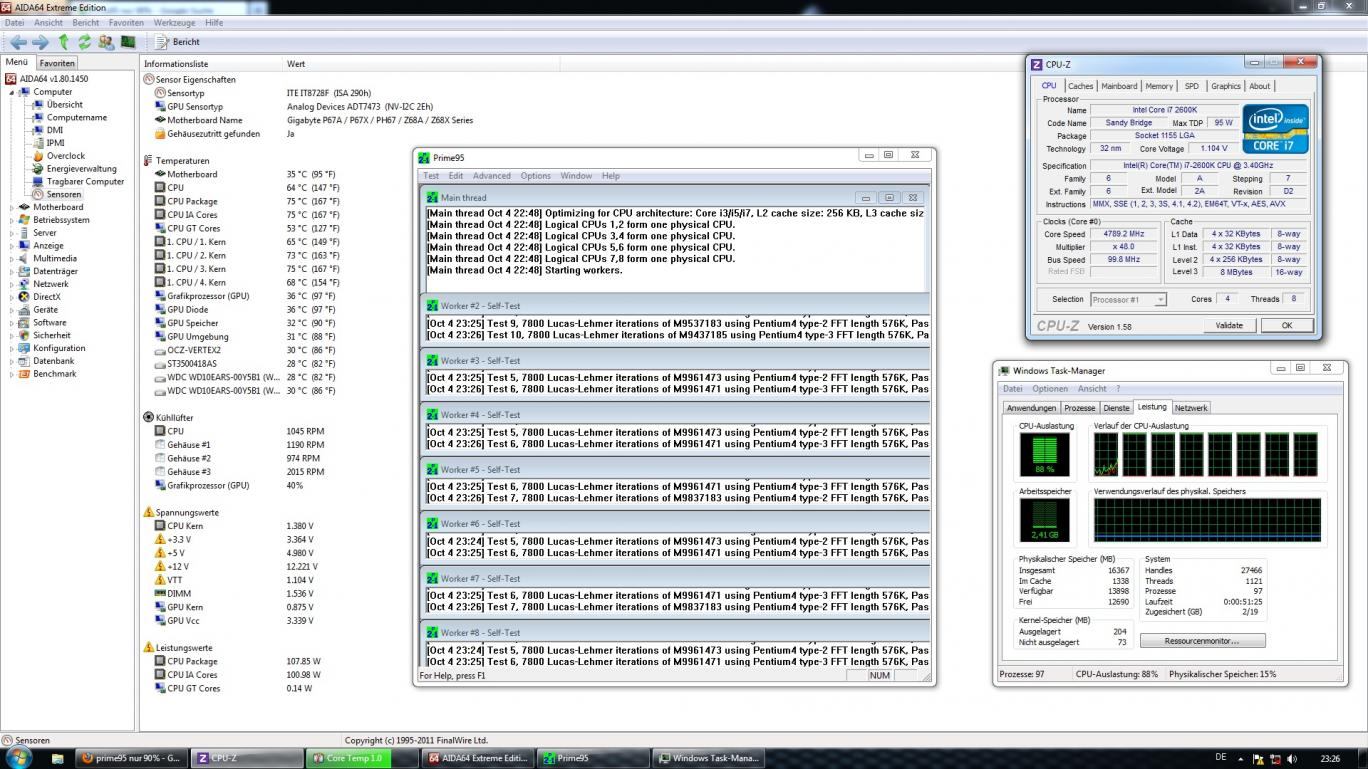This screenshot has height=769, width=1368.
Task: Select Multimedia node icon
Action: click(25, 258)
